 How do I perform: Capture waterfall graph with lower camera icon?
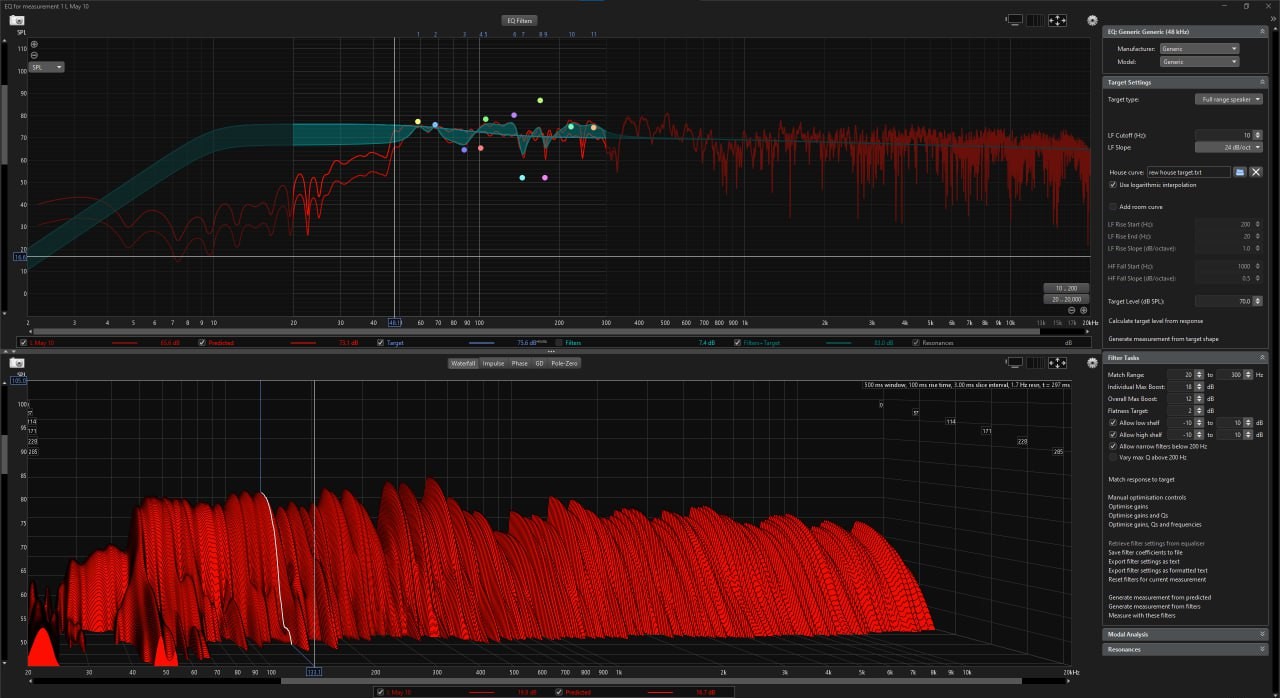[17, 363]
